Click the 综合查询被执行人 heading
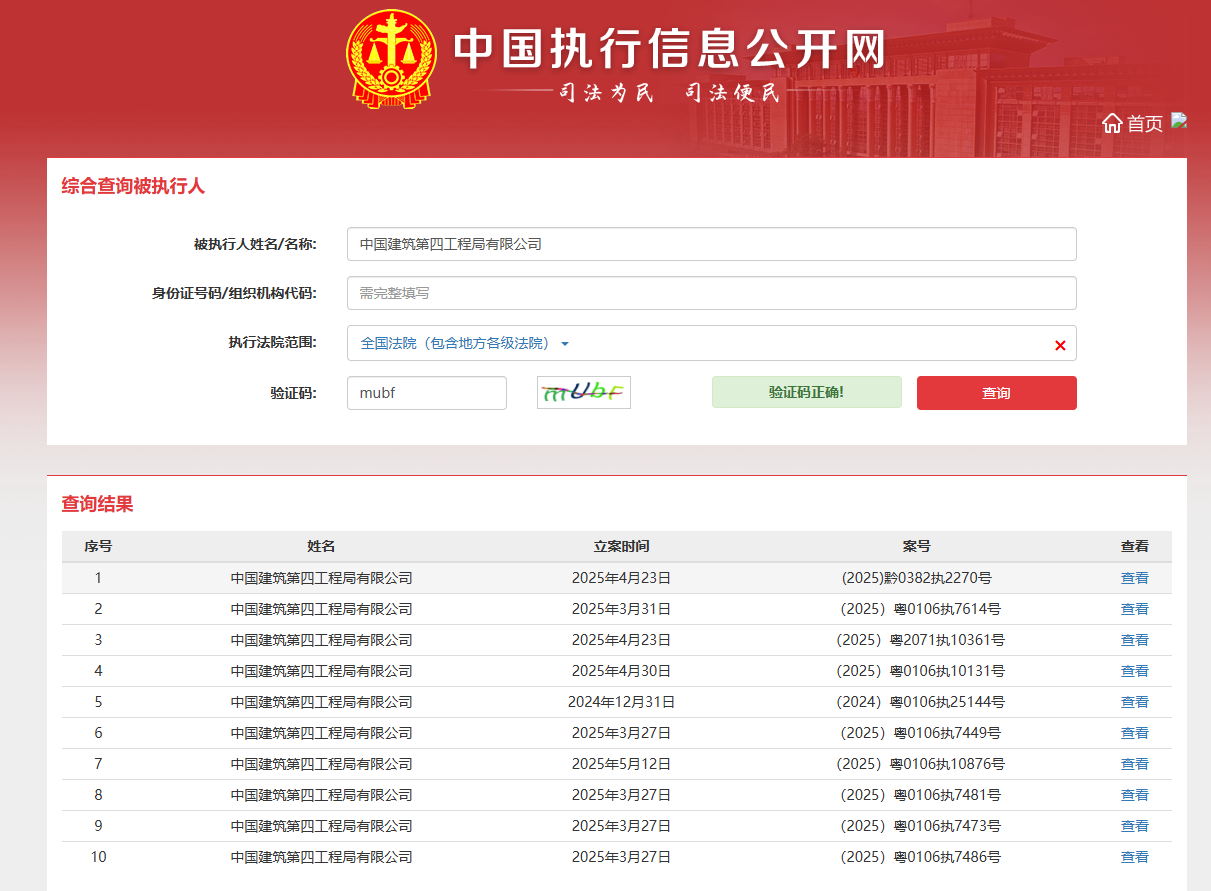This screenshot has height=891, width=1211. (x=133, y=186)
